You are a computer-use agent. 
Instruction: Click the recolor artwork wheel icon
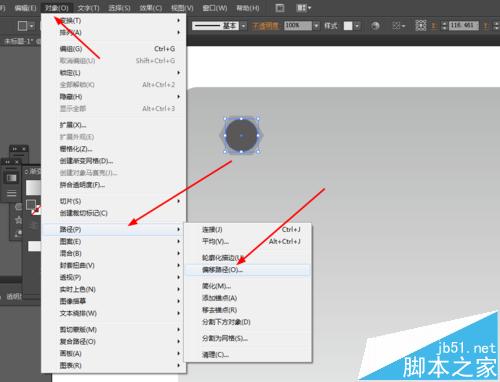[375, 26]
